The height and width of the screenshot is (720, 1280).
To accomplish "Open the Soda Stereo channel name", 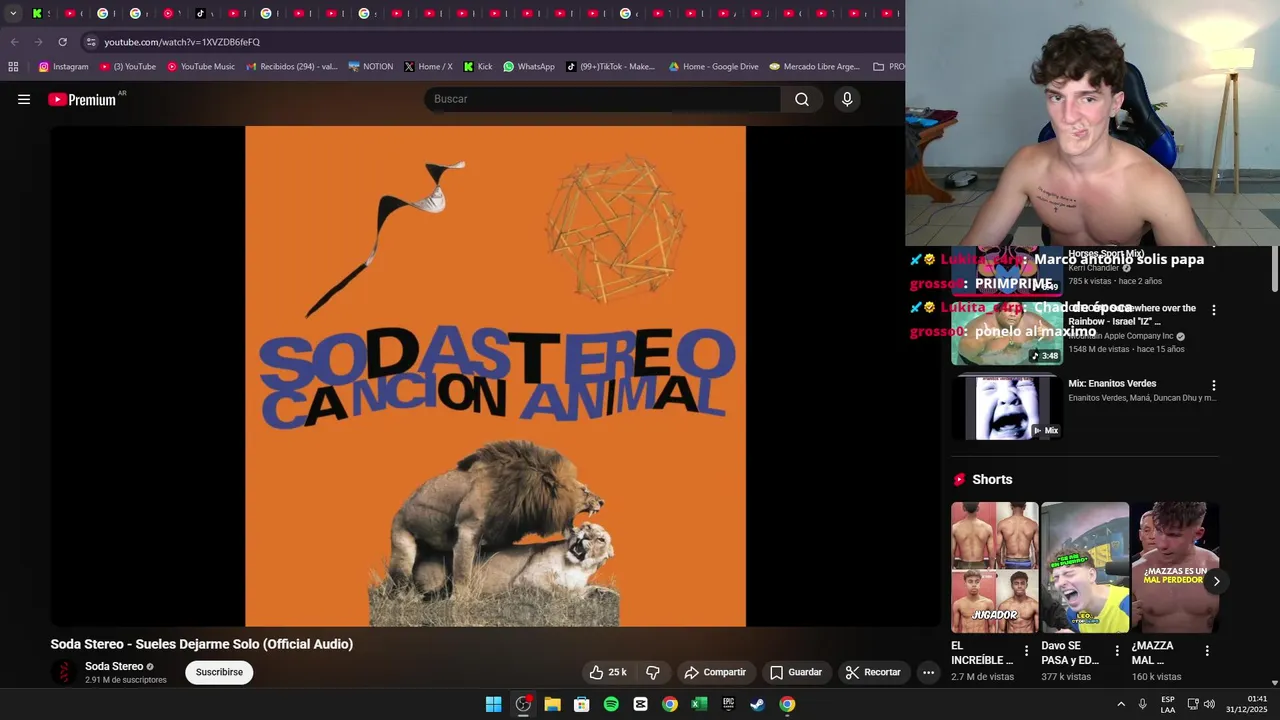I will tap(114, 666).
